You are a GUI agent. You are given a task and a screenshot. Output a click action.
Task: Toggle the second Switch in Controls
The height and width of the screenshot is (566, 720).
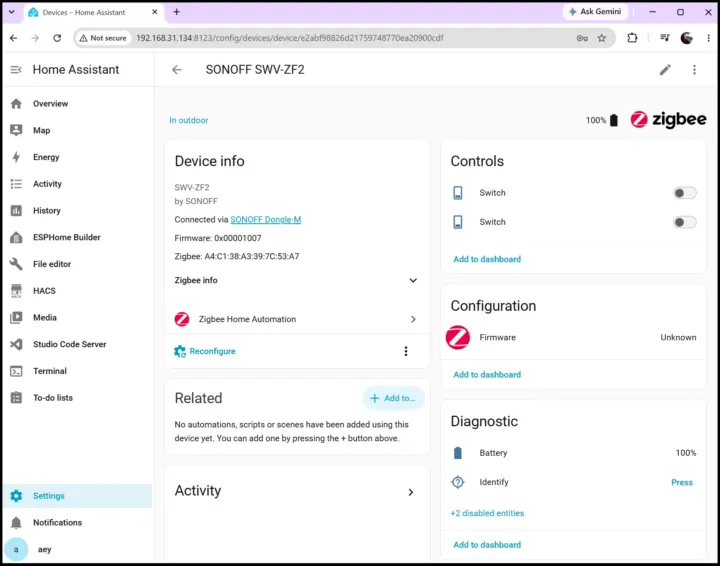tap(684, 222)
